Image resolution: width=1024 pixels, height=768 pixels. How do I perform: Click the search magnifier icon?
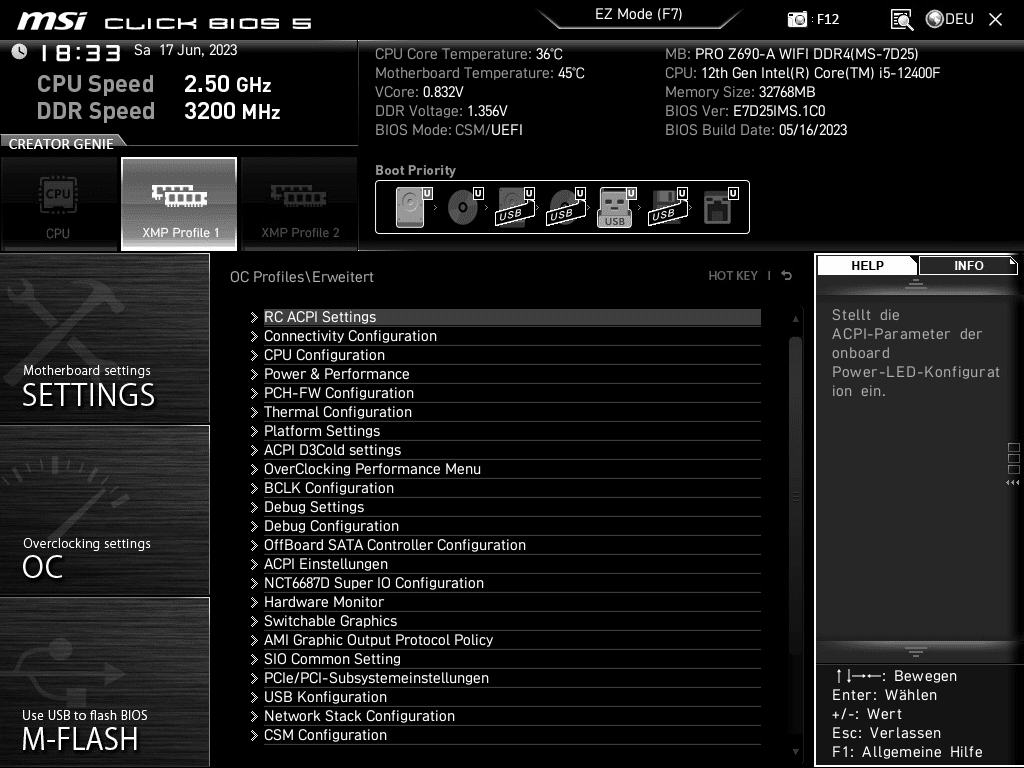tap(902, 20)
